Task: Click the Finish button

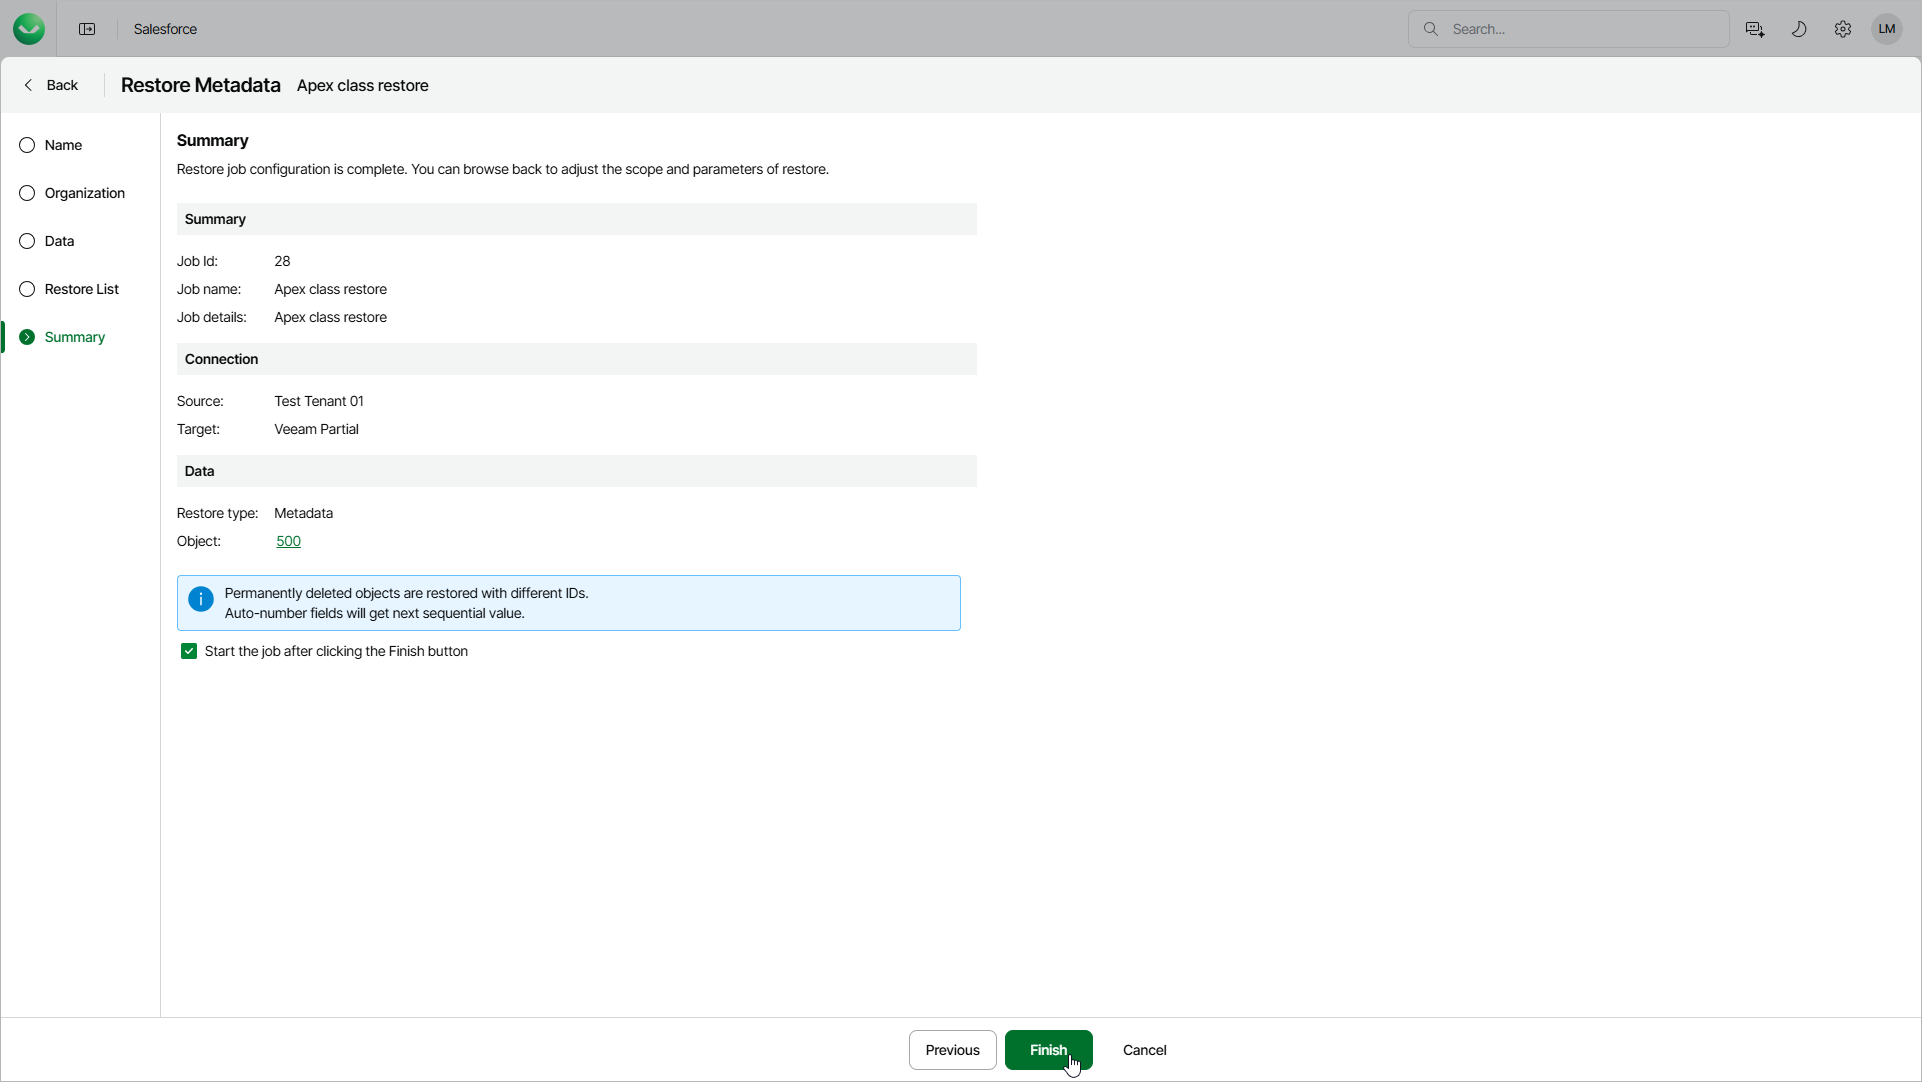Action: click(x=1048, y=1050)
